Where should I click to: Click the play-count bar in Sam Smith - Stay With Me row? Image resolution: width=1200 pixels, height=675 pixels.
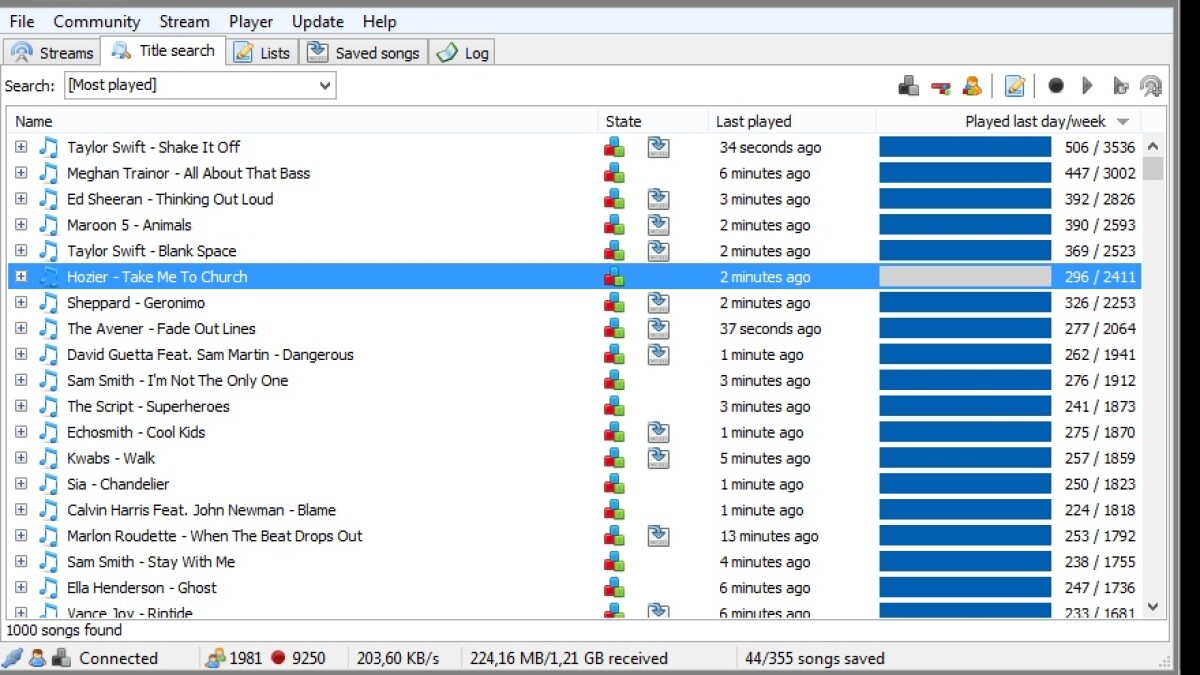(965, 562)
